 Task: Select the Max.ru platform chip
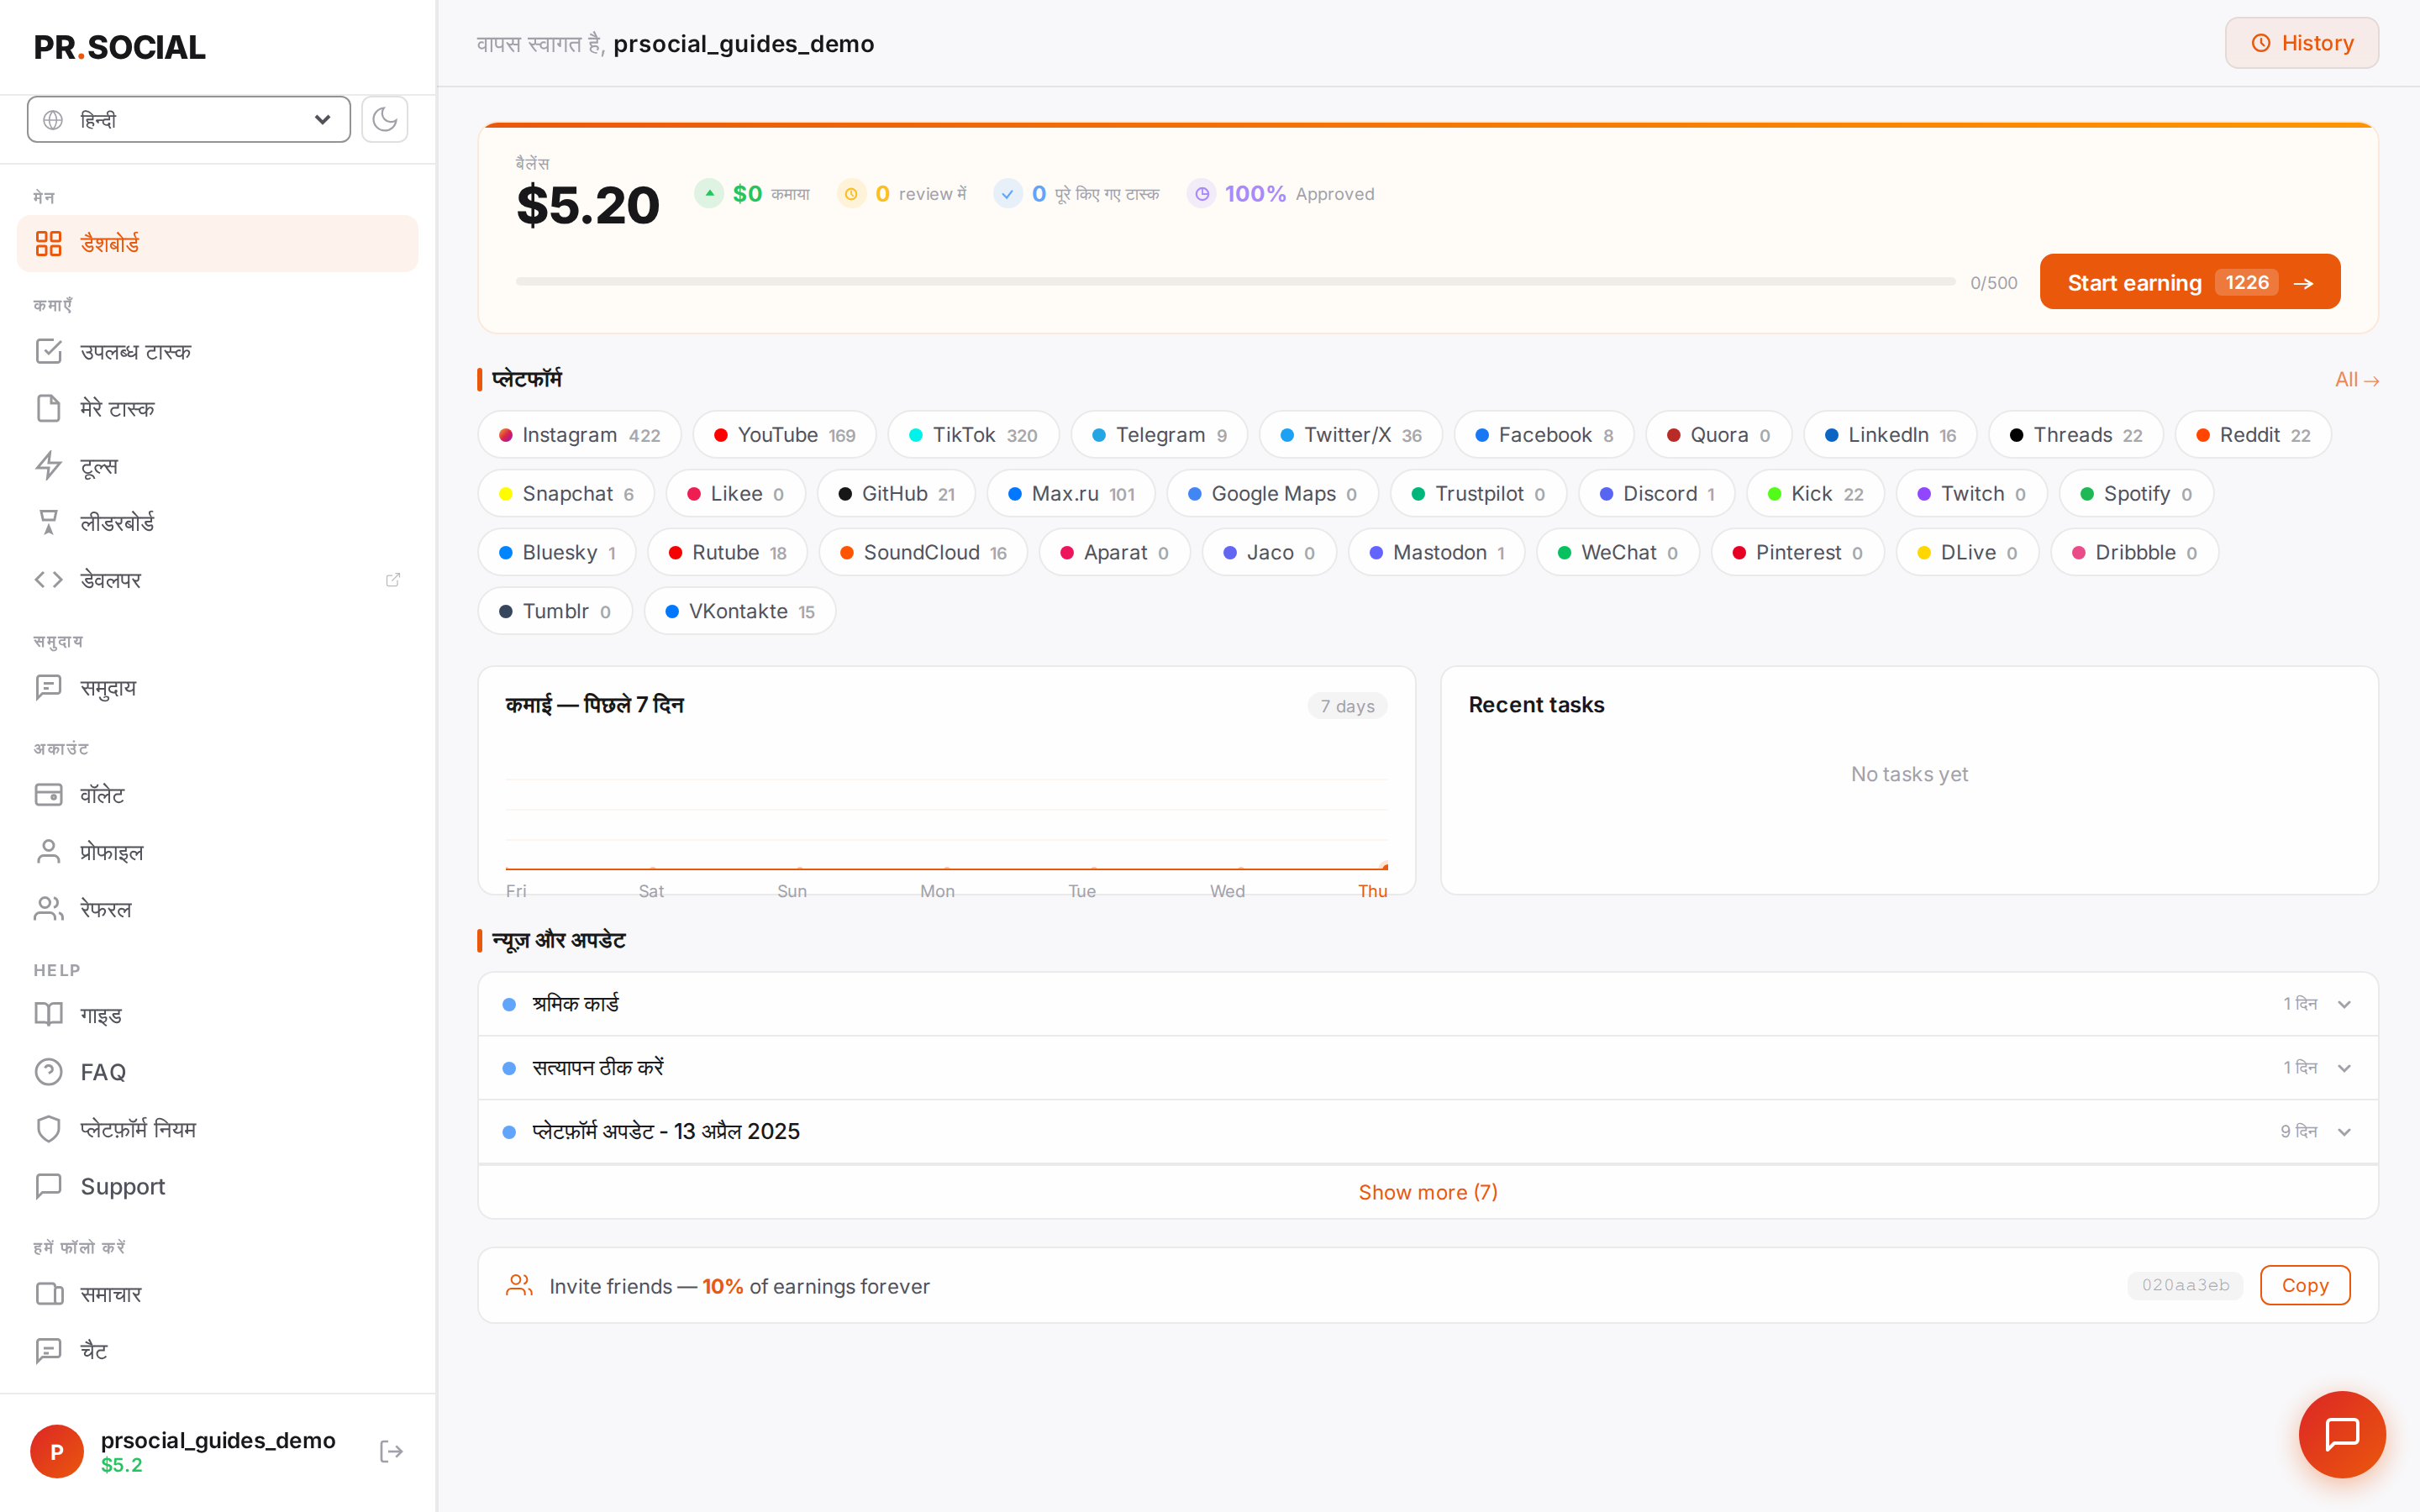click(1071, 494)
